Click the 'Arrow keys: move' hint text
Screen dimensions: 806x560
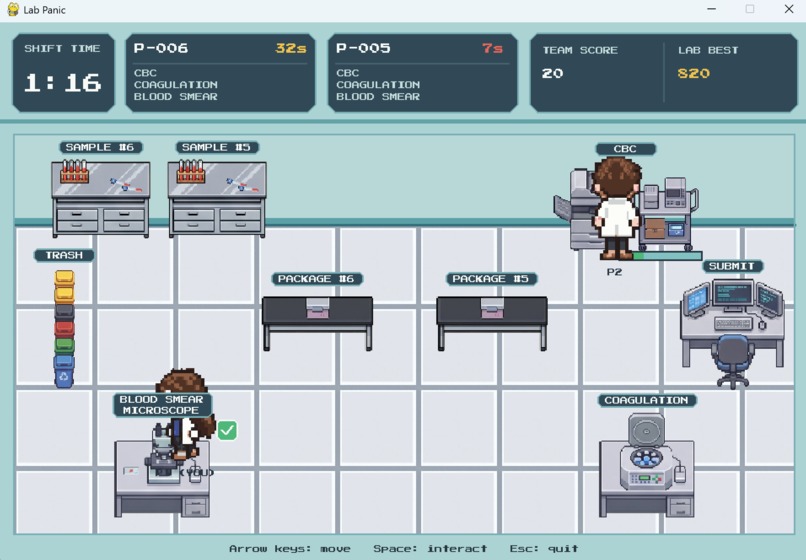pyautogui.click(x=290, y=549)
